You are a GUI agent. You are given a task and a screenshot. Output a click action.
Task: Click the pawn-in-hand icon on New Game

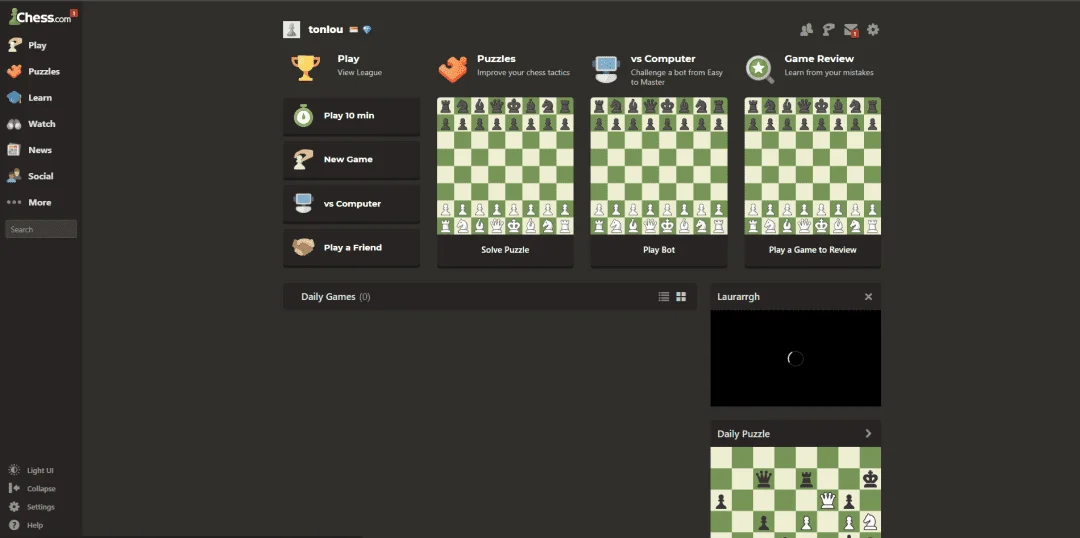(x=304, y=160)
